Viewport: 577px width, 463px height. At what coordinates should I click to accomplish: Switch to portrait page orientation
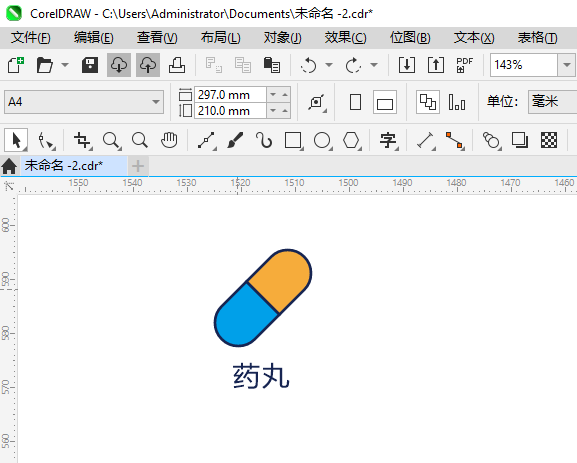(355, 102)
